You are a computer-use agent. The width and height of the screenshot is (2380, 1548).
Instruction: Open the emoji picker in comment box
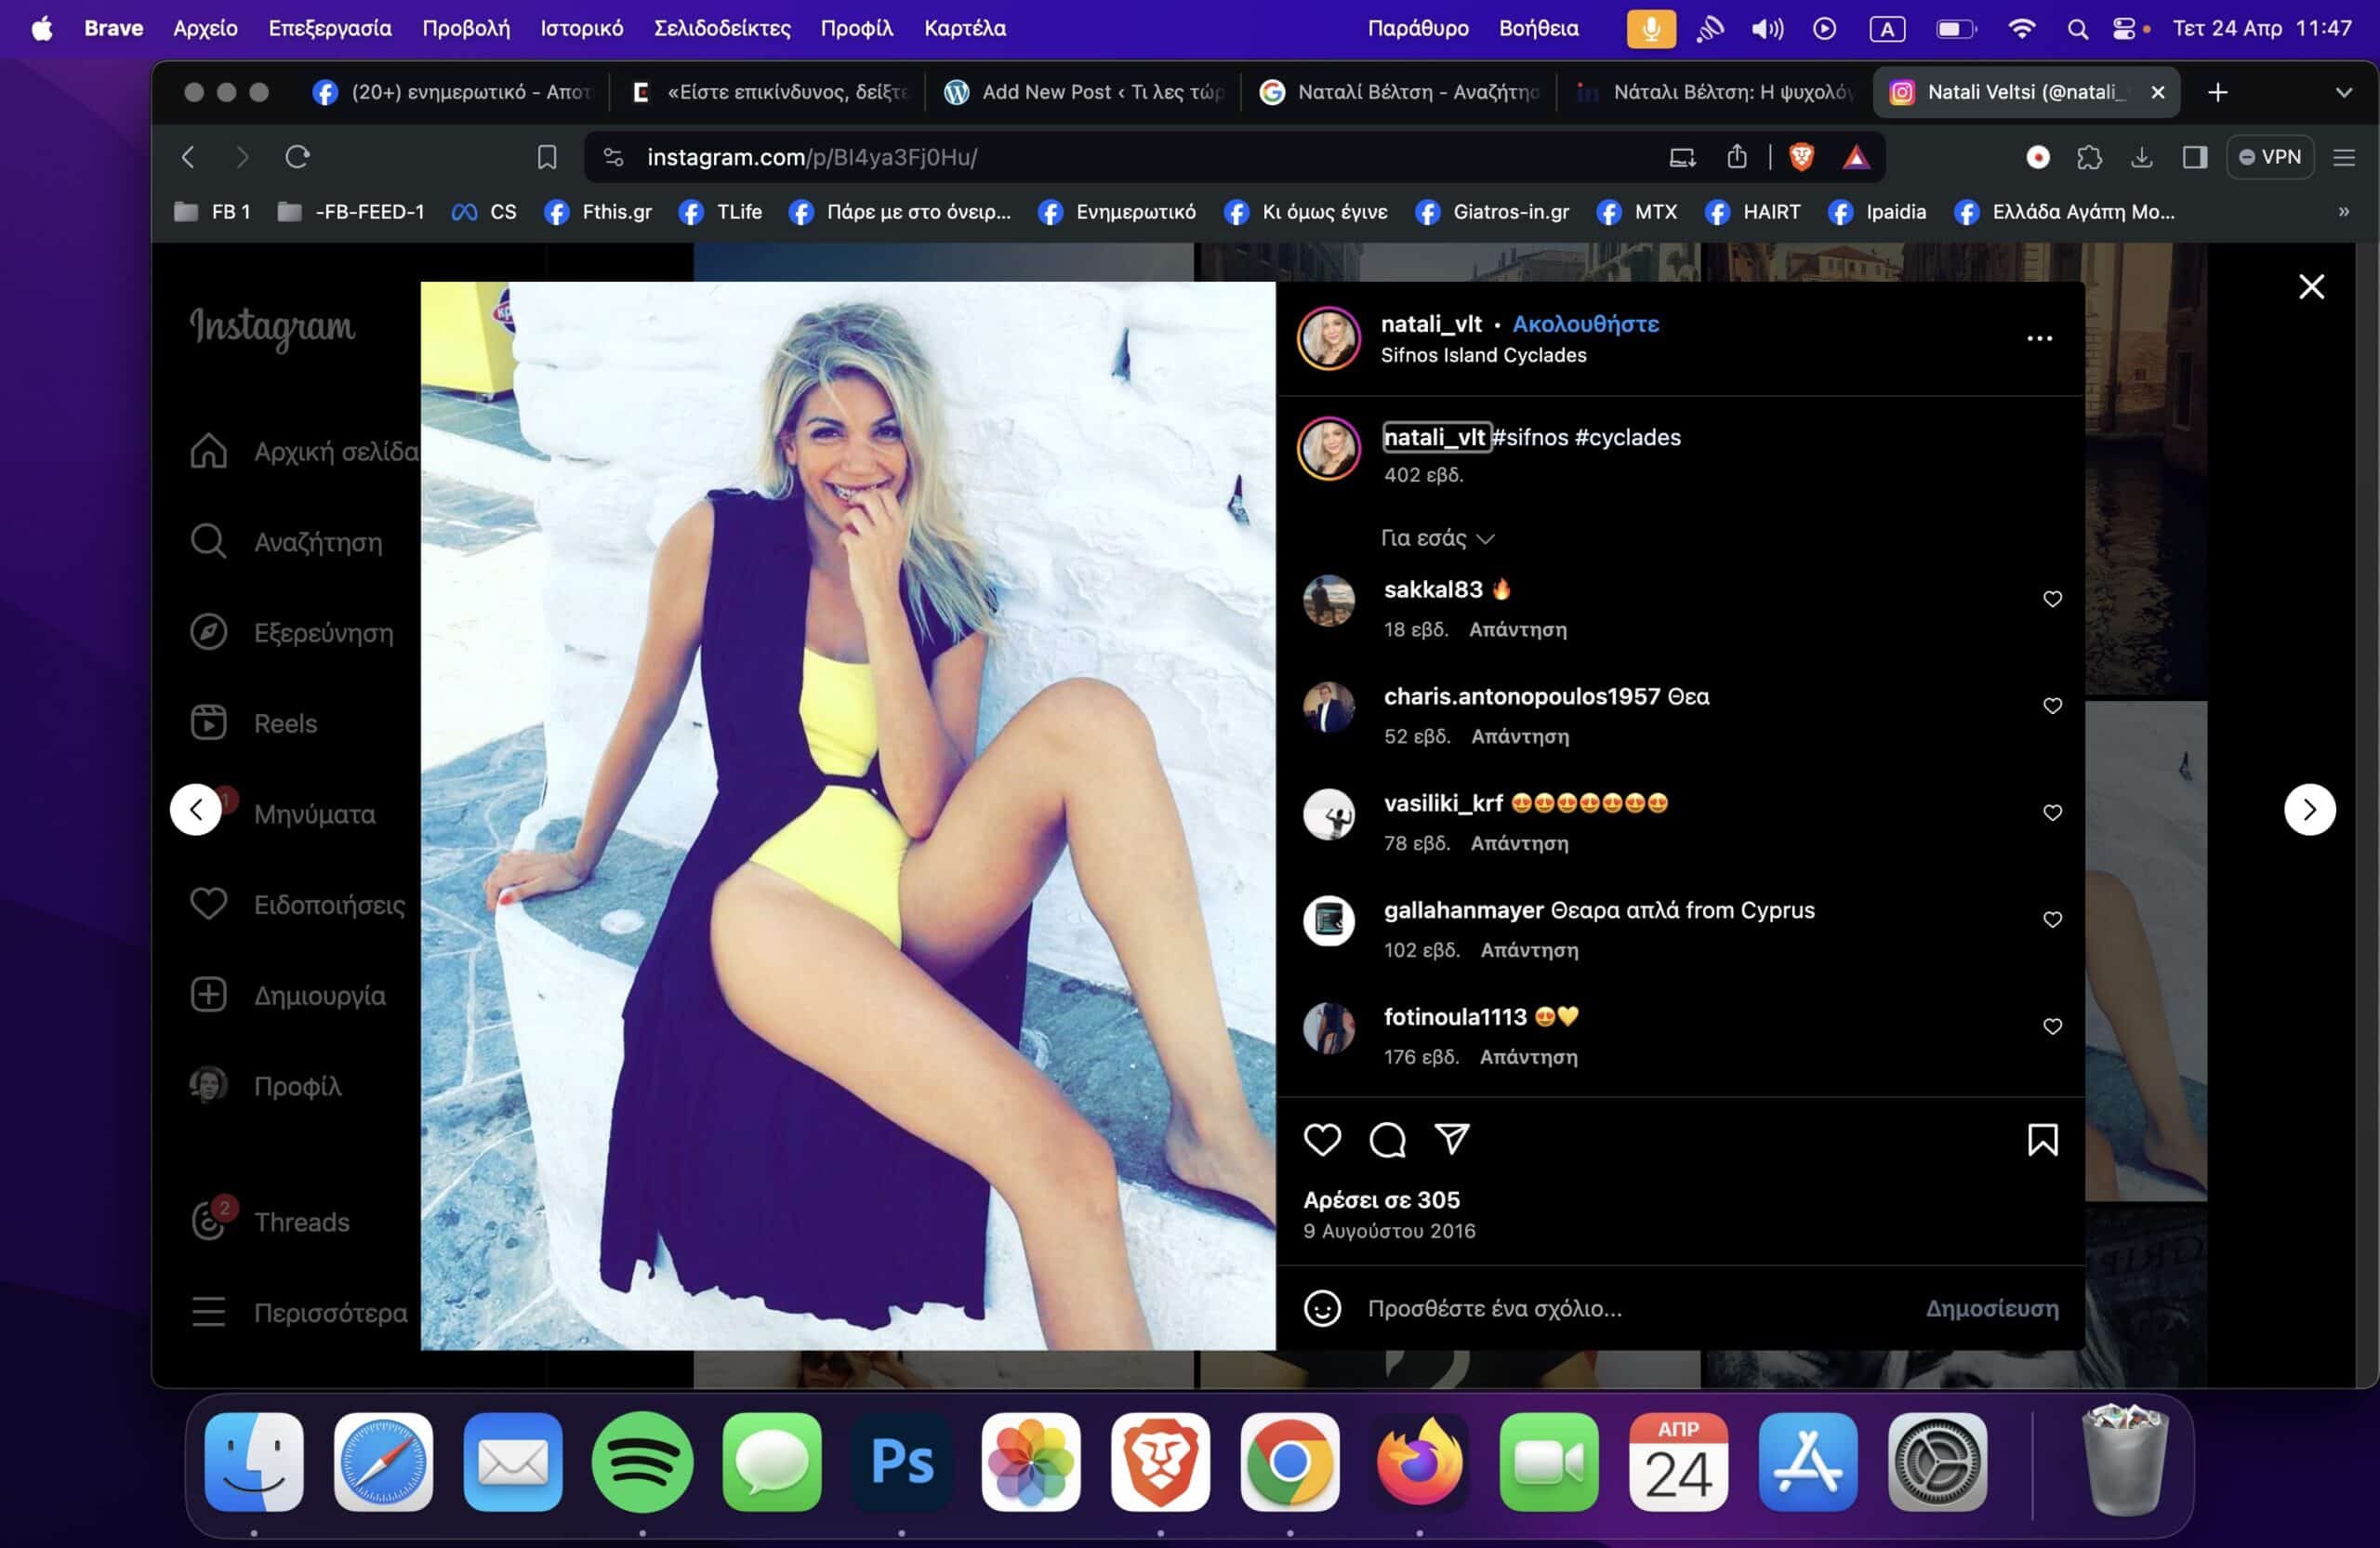coord(1322,1308)
